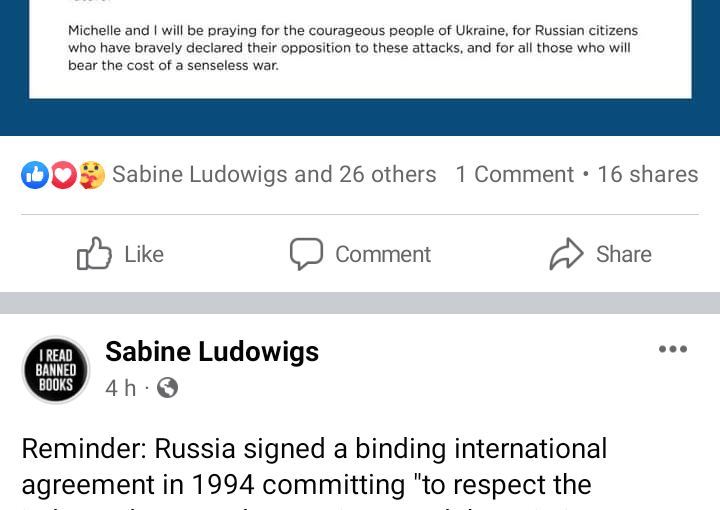This screenshot has height=510, width=720.
Task: Tap the Share button label
Action: (624, 254)
